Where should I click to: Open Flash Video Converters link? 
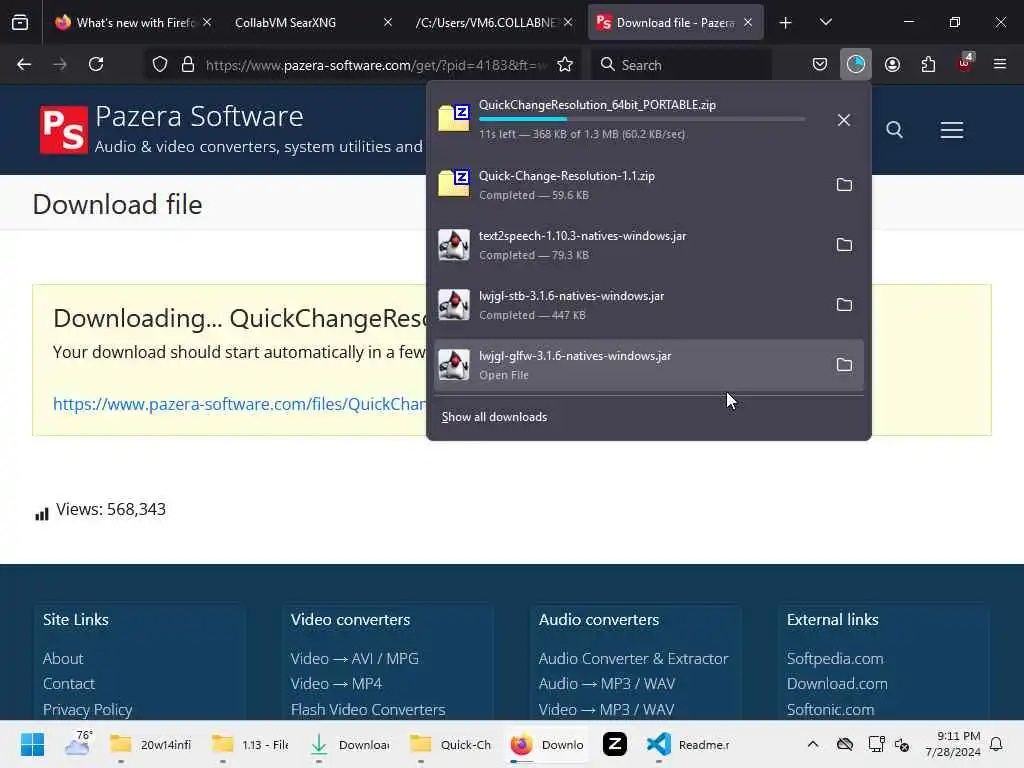point(368,710)
